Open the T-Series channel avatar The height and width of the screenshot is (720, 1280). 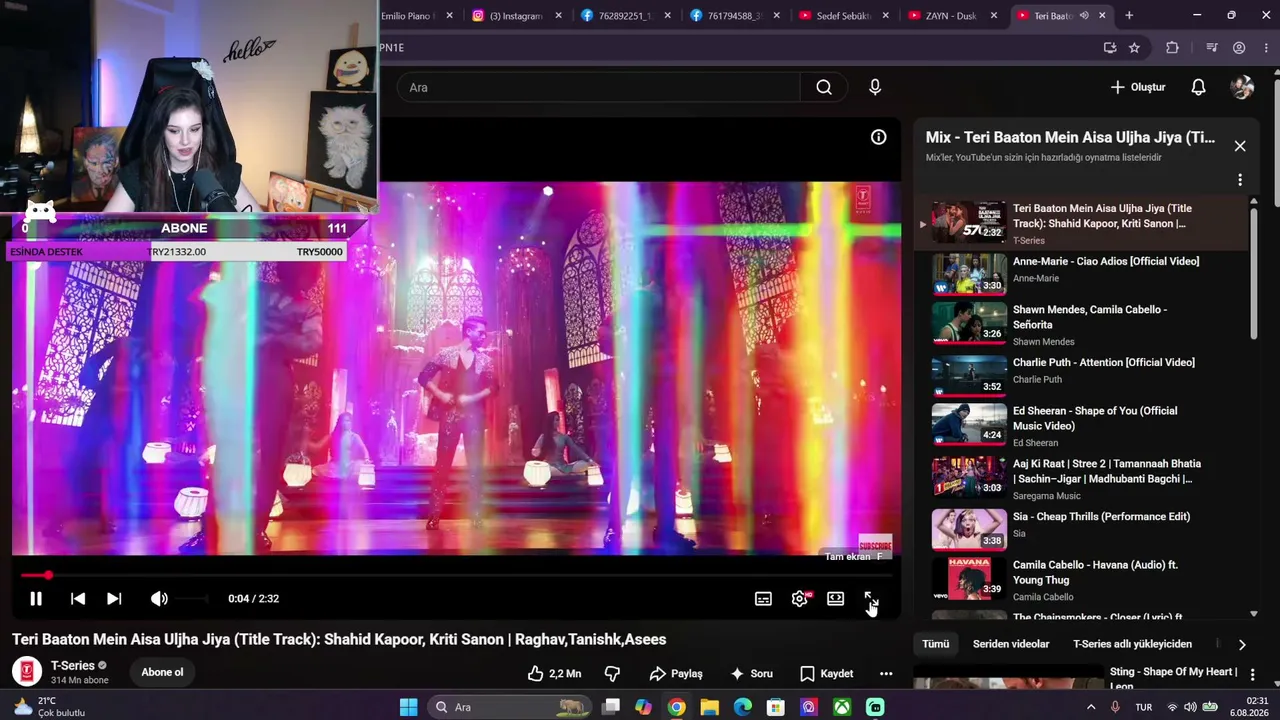point(27,671)
